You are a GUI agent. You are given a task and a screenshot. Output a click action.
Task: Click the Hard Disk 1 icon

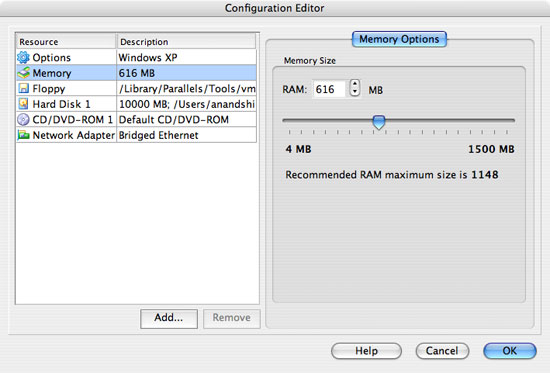(23, 104)
